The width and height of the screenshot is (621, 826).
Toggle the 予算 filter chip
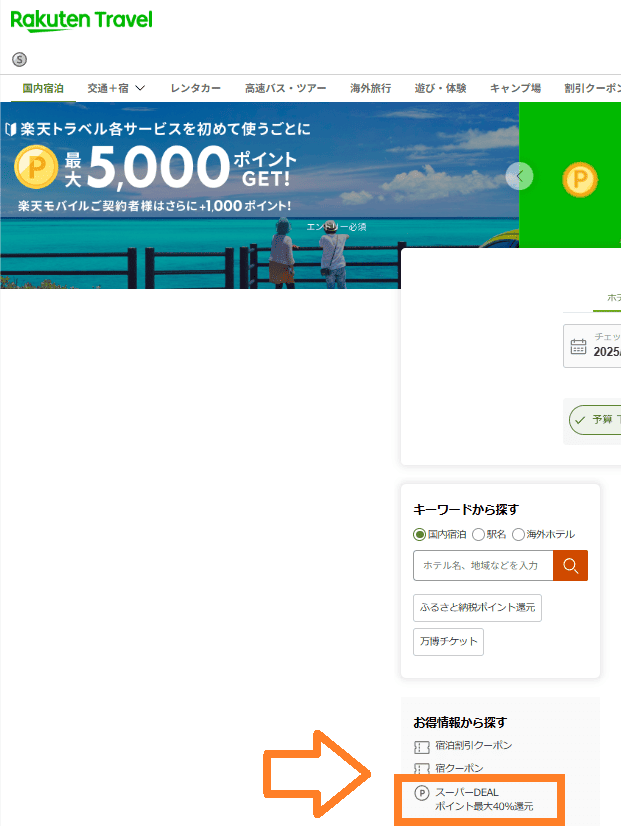click(595, 420)
